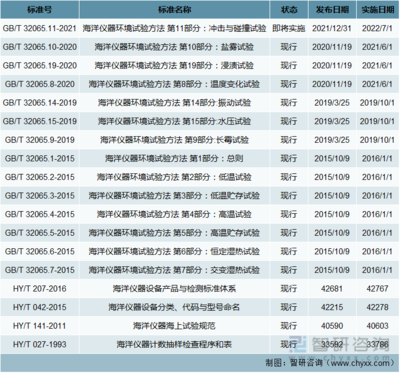
Task: Click the name ending 第7部分：交变湿热试验
Action: click(174, 270)
